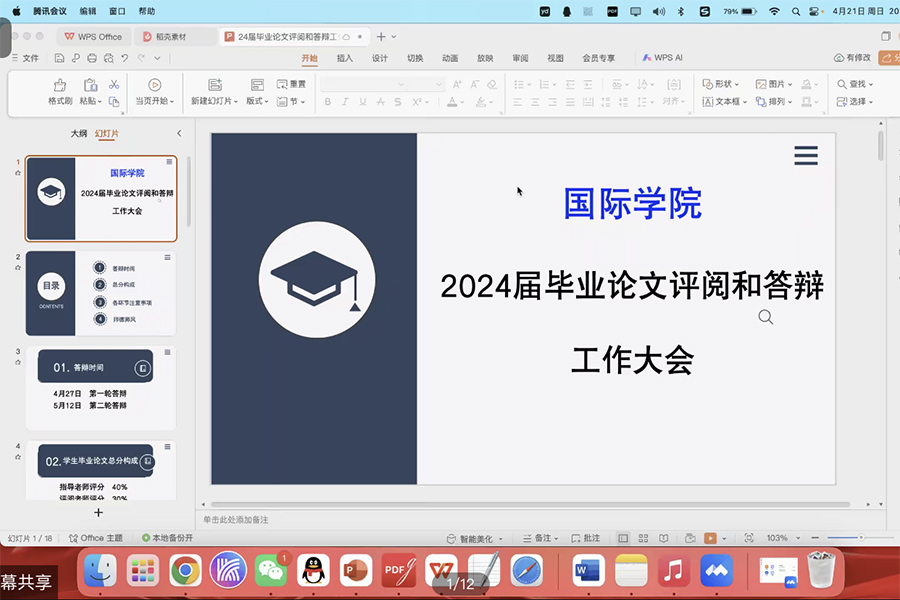Switch to slide sorter view in status bar
This screenshot has width=900, height=600.
coord(641,538)
